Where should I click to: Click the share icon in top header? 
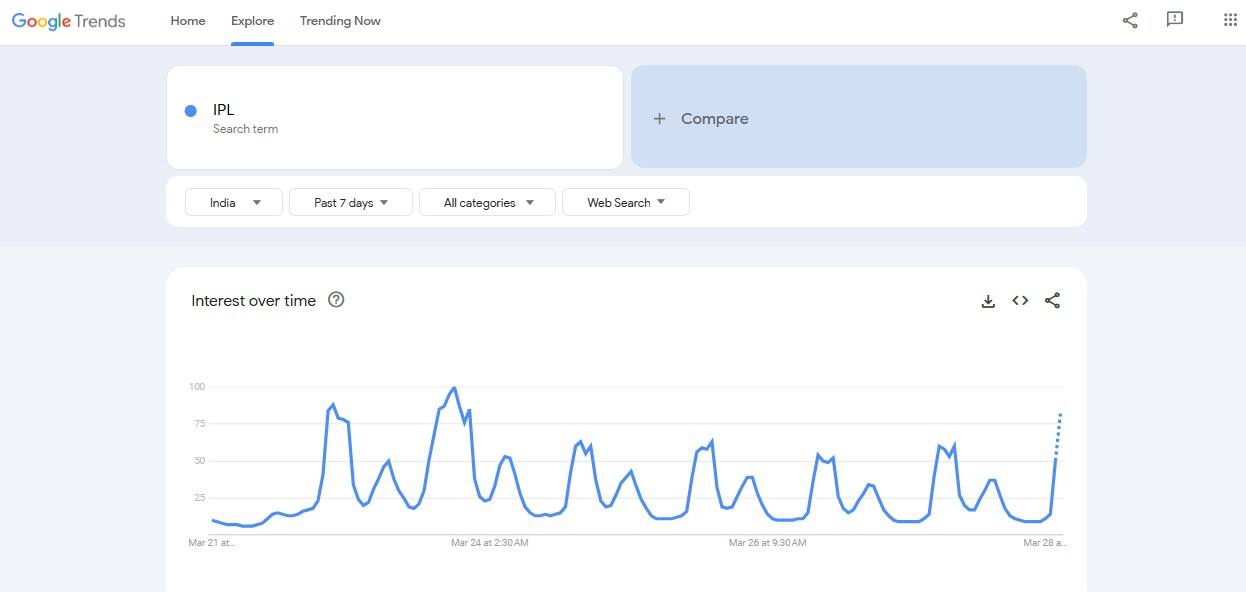coord(1130,20)
